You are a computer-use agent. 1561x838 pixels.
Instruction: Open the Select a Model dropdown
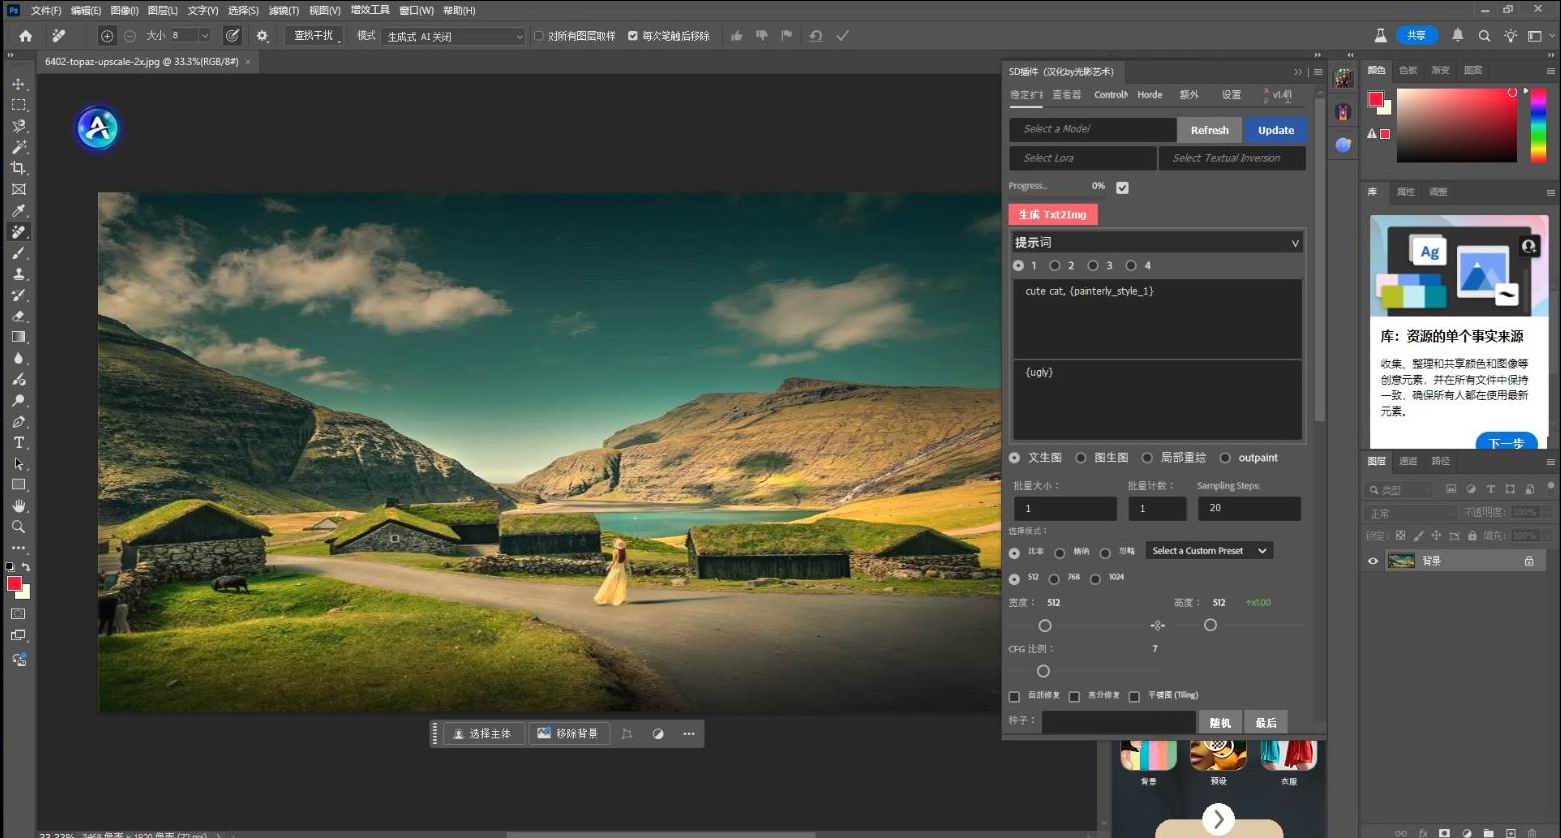pyautogui.click(x=1092, y=129)
